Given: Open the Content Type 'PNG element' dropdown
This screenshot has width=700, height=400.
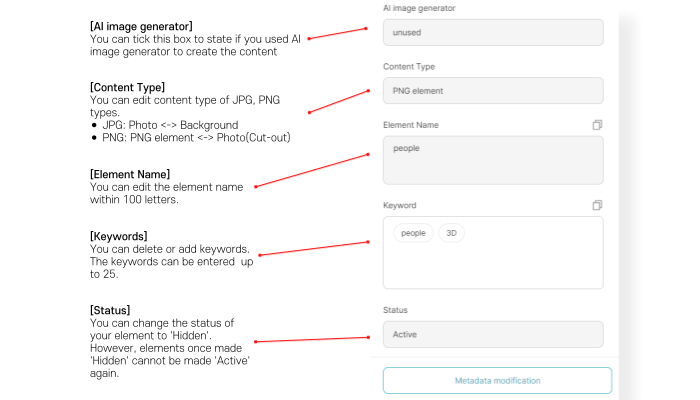Looking at the screenshot, I should pos(493,91).
